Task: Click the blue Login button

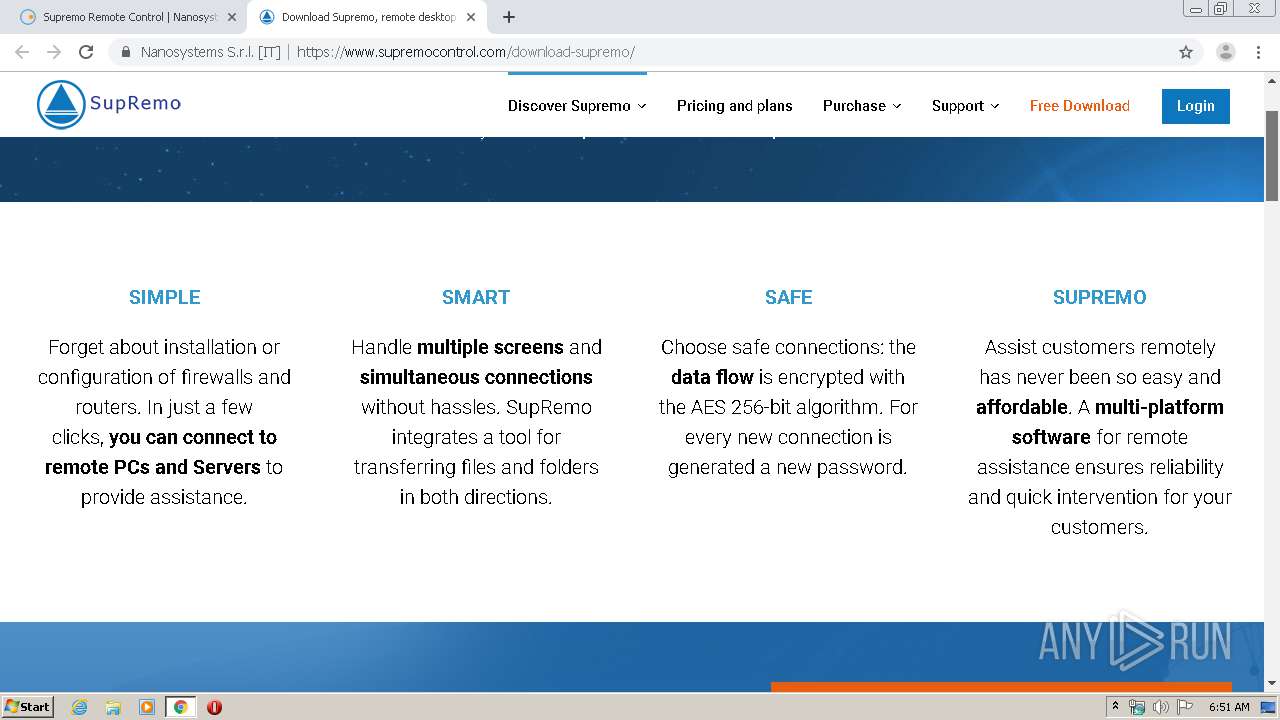Action: [x=1196, y=106]
